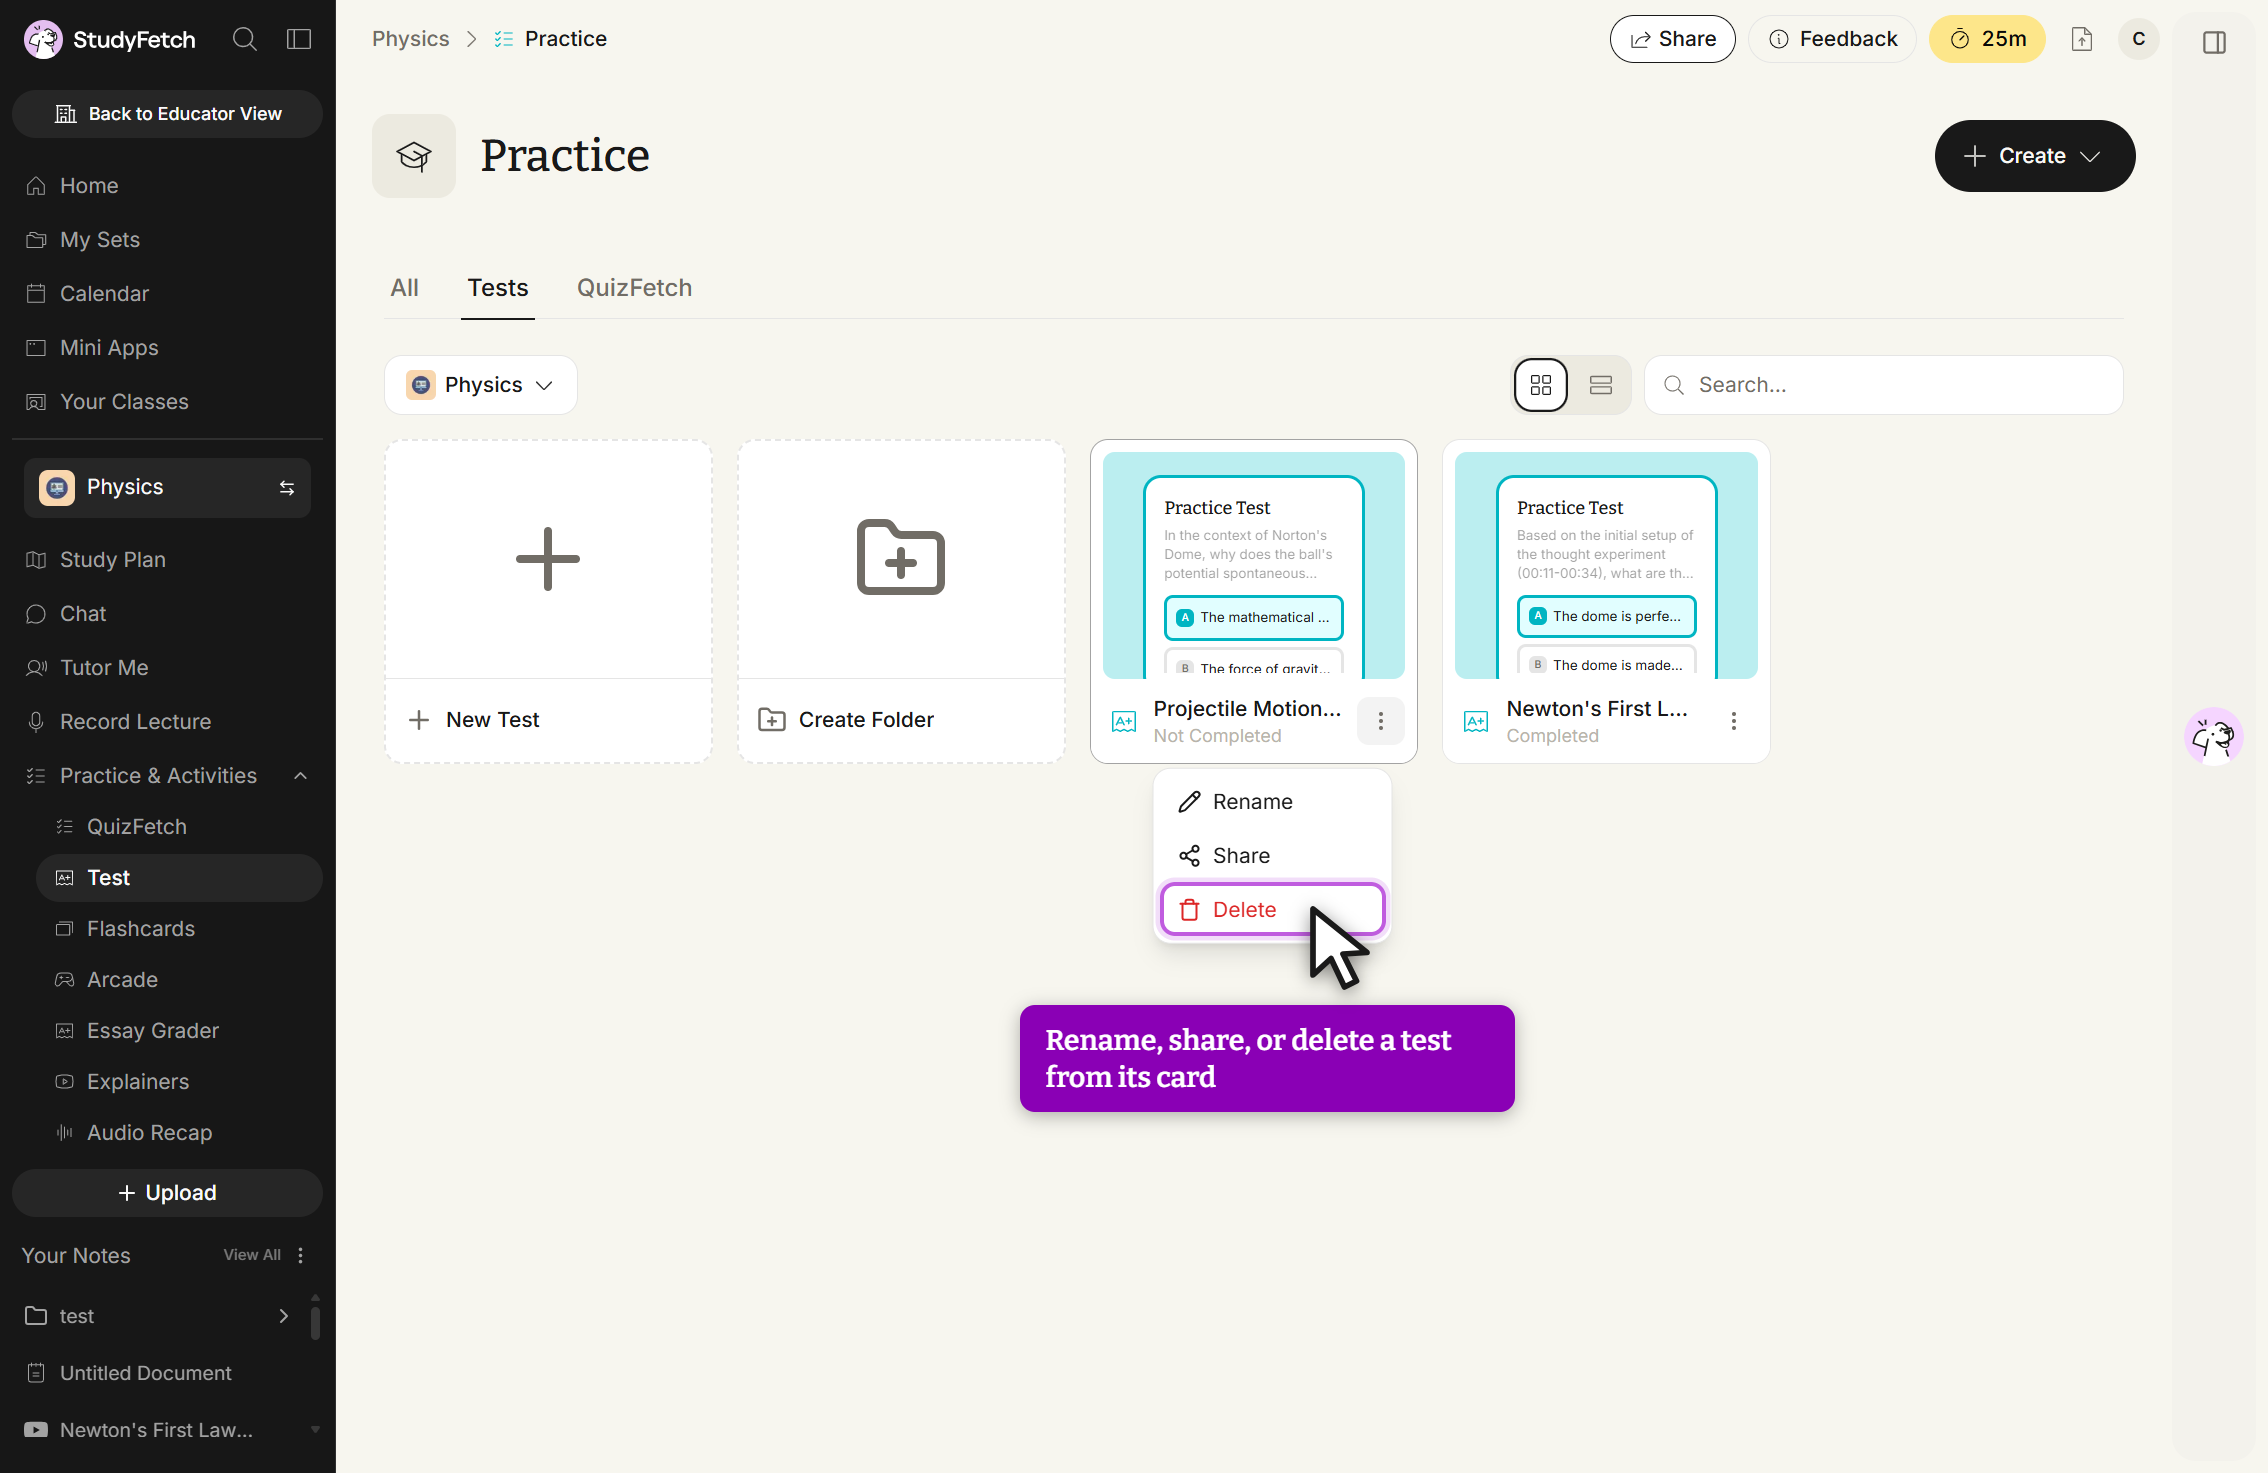Click the New Test card
This screenshot has width=2268, height=1473.
(x=548, y=602)
